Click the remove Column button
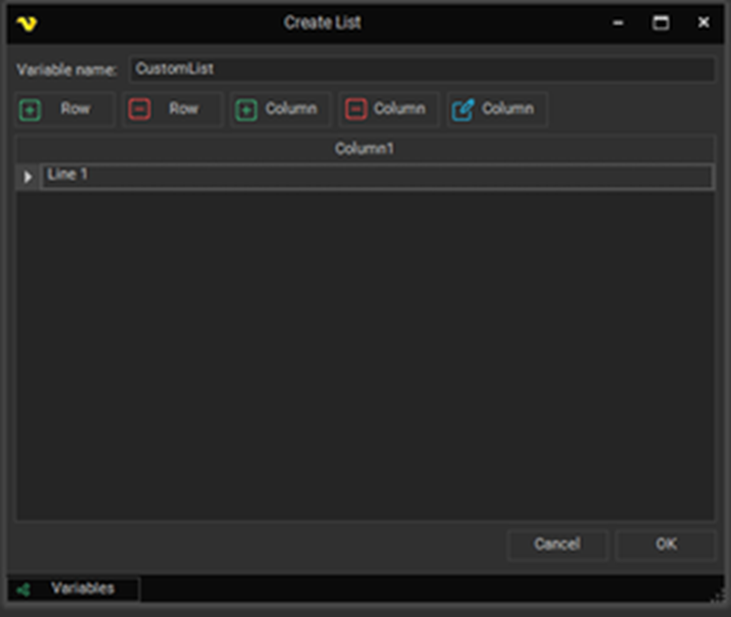The width and height of the screenshot is (731, 617). pyautogui.click(x=389, y=109)
